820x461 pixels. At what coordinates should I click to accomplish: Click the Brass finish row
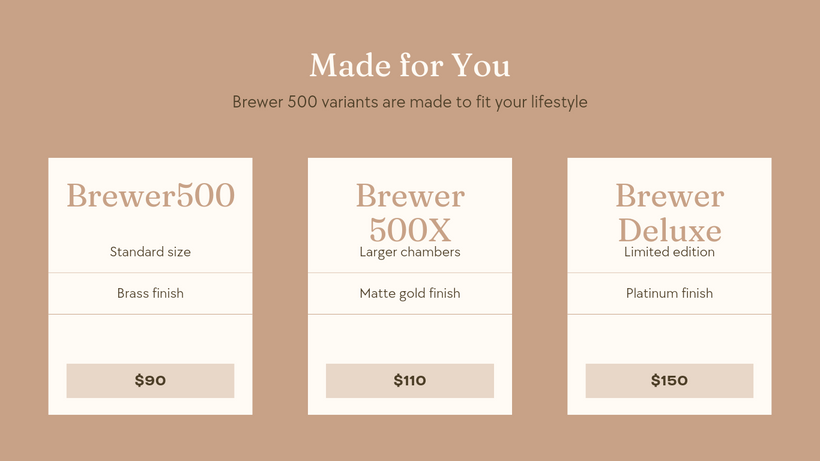pyautogui.click(x=150, y=294)
